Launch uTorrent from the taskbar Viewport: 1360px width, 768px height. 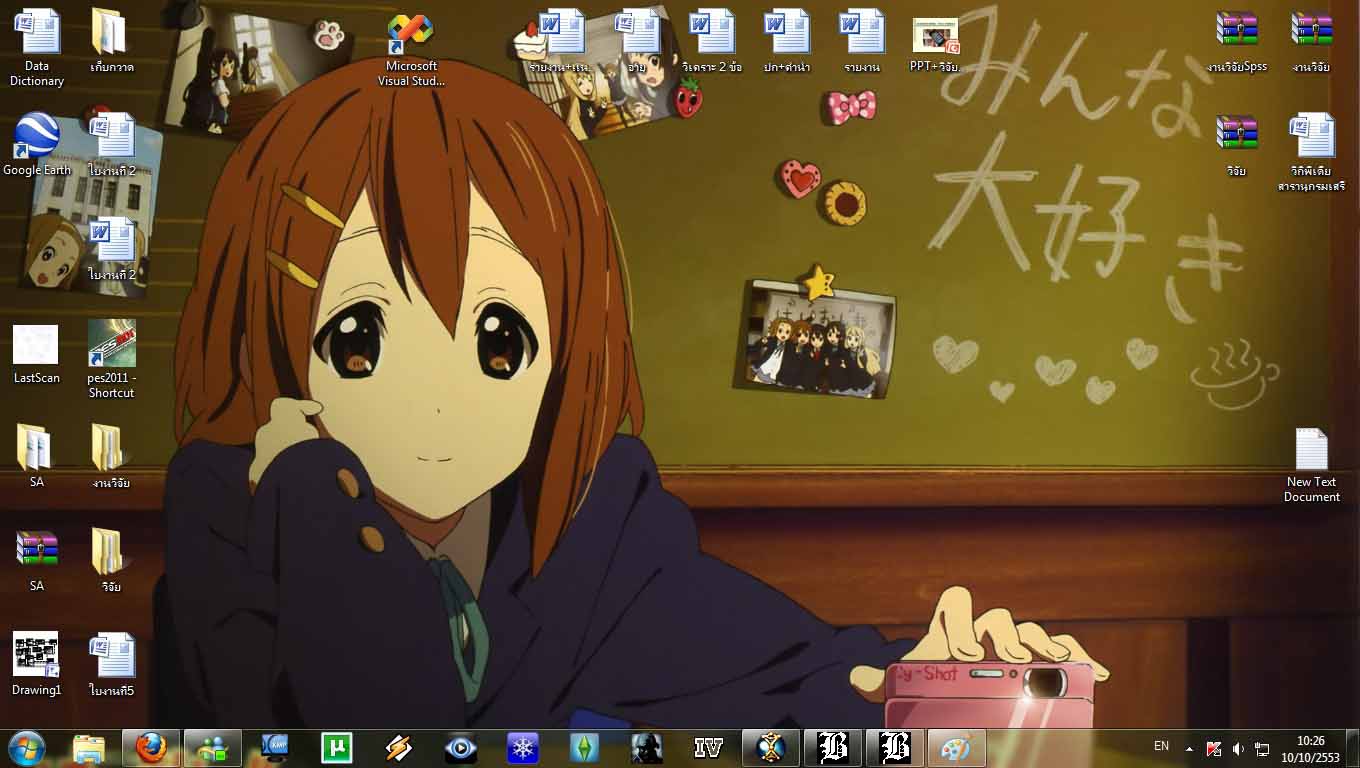337,748
